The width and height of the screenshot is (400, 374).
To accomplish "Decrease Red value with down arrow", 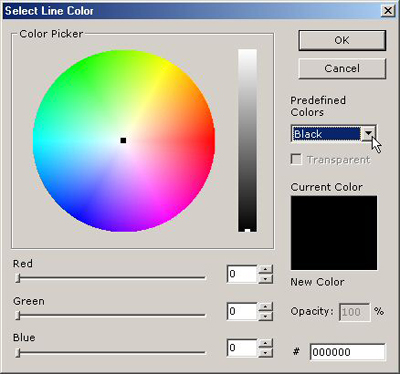I will pyautogui.click(x=265, y=279).
